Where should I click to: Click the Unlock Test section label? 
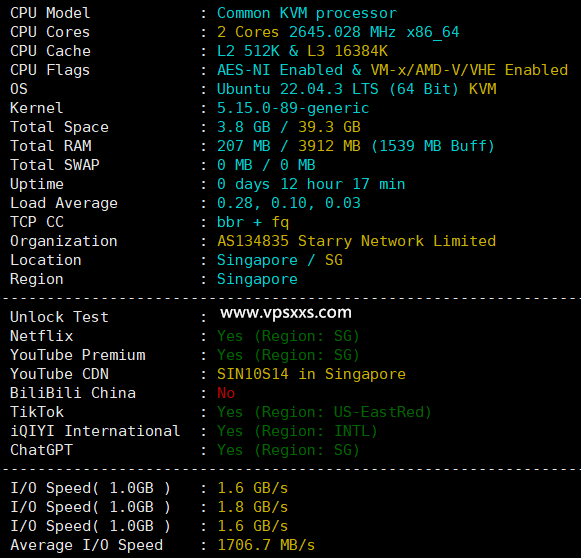(59, 317)
